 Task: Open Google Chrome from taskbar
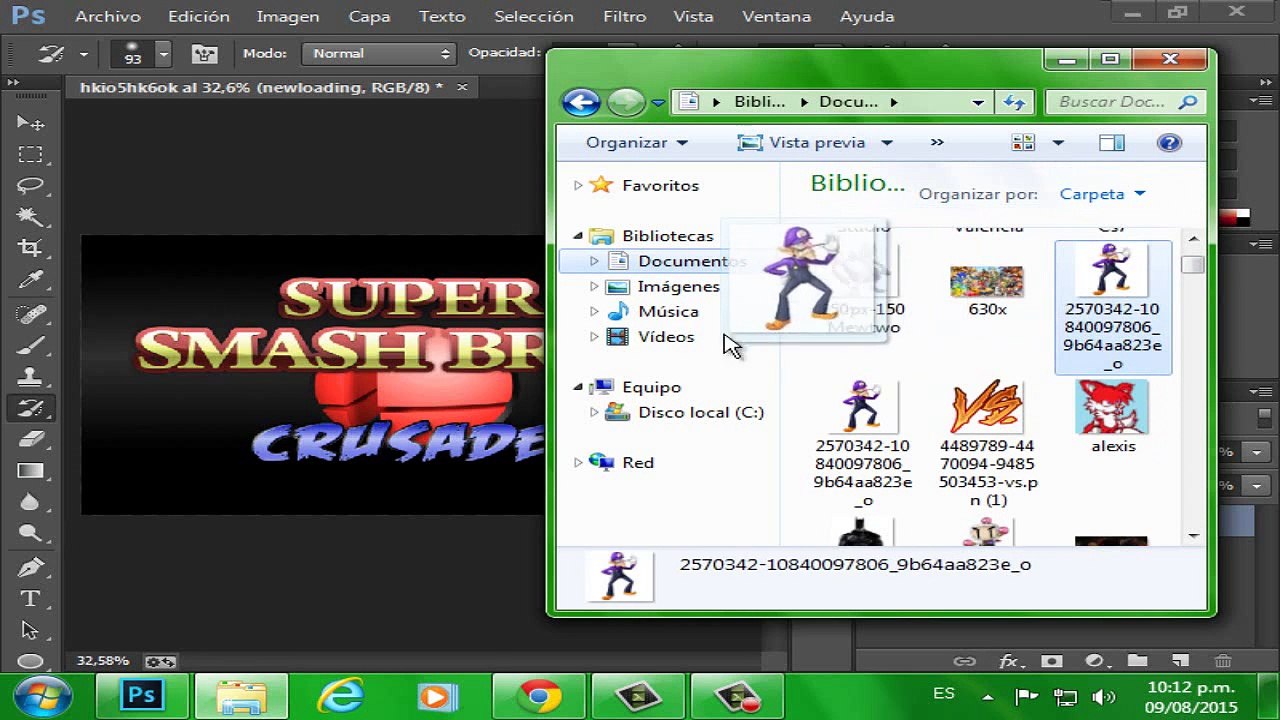(x=539, y=695)
